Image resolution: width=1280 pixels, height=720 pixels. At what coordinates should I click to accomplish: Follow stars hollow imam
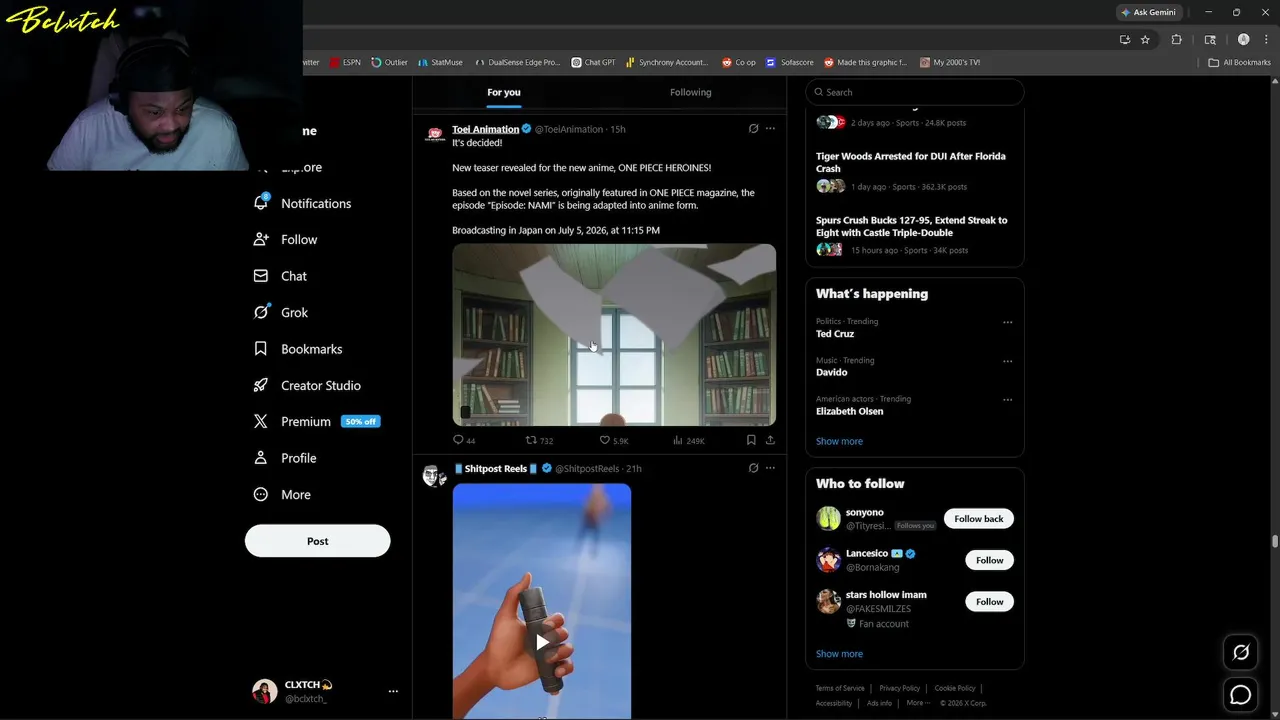[990, 601]
